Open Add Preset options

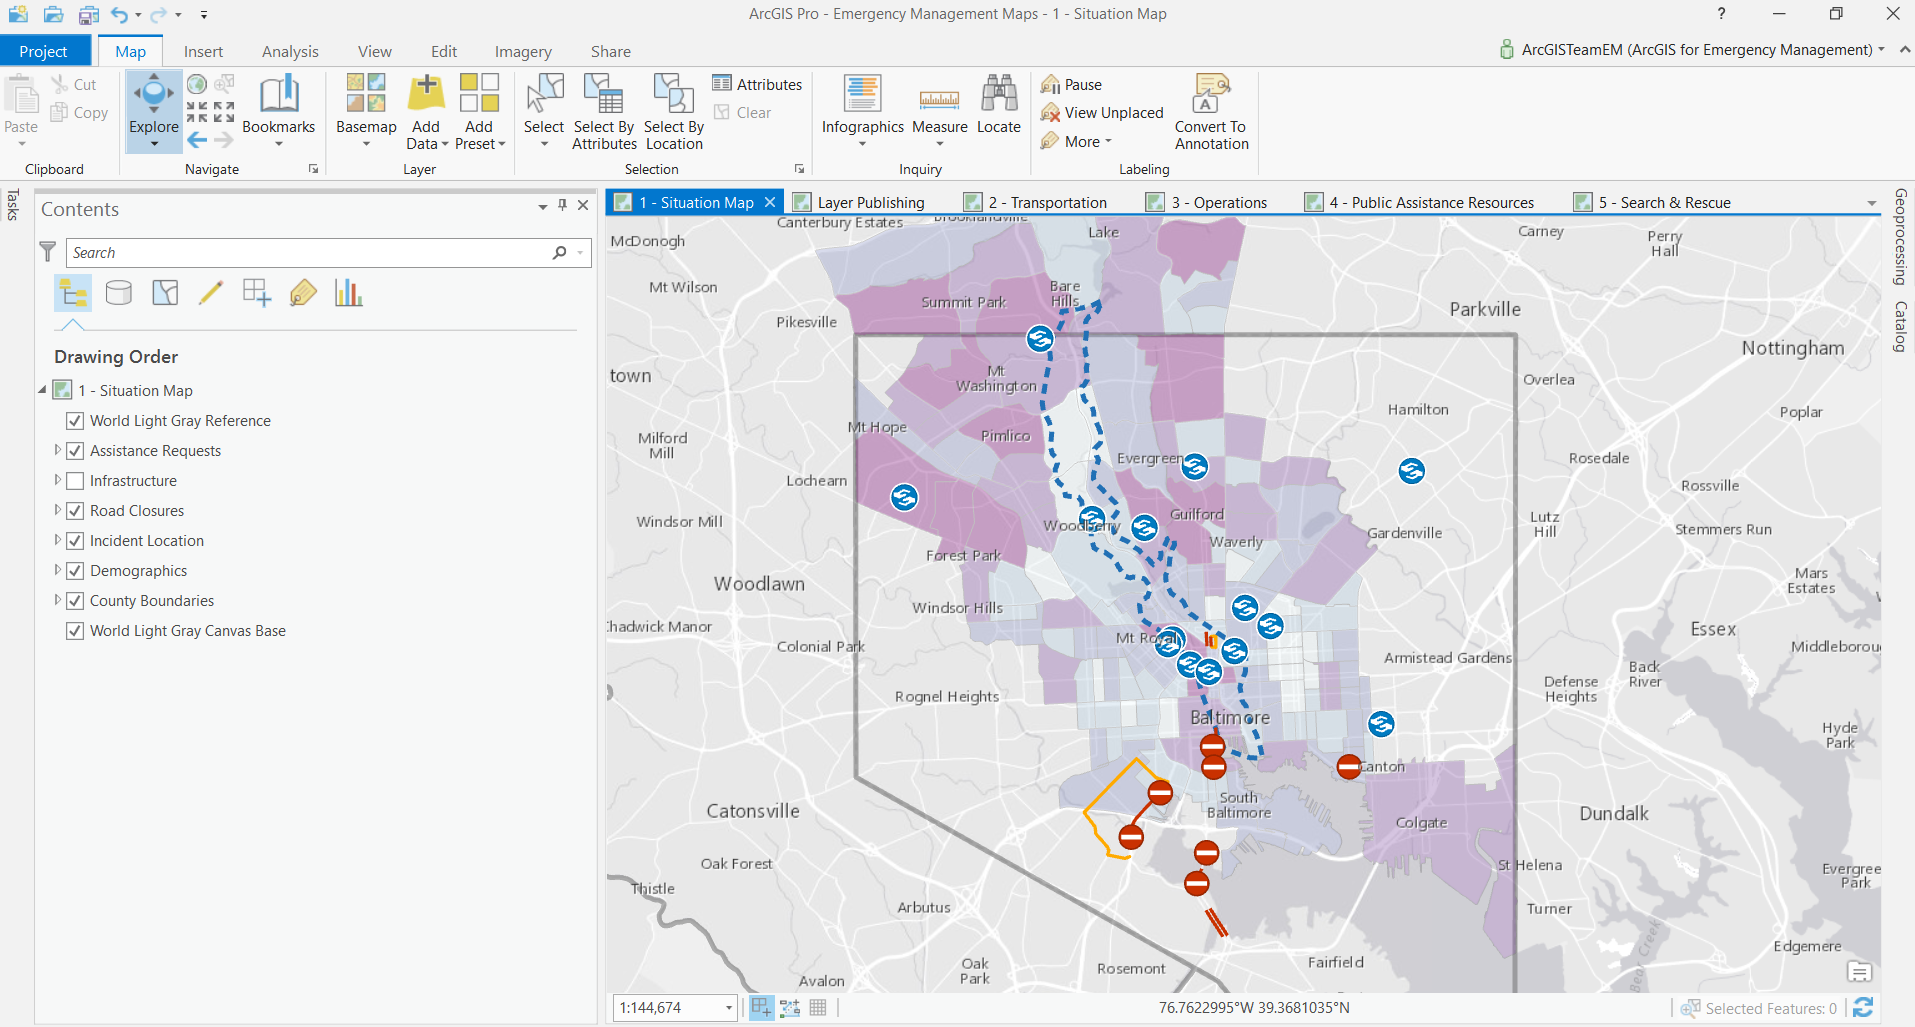pos(480,110)
